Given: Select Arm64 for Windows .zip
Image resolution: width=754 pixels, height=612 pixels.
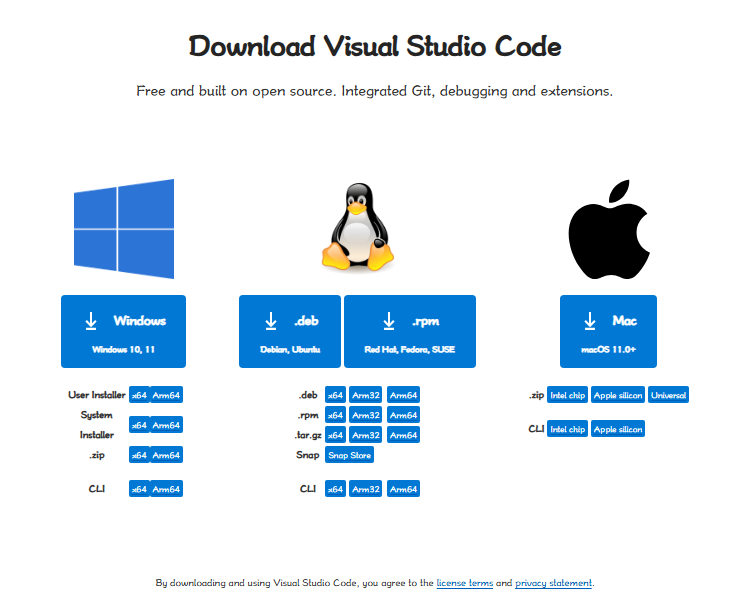Looking at the screenshot, I should [166, 455].
